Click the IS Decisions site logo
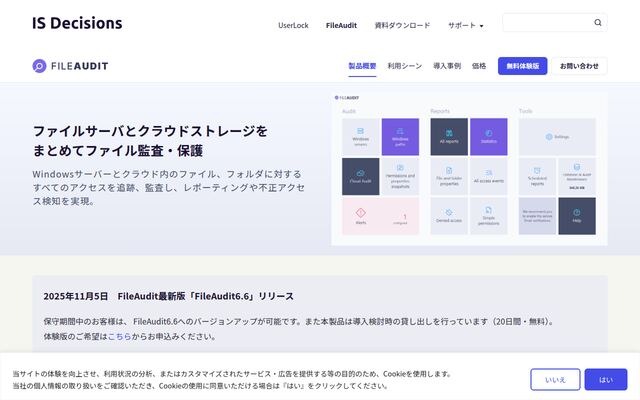The height and width of the screenshot is (400, 640). coord(77,23)
